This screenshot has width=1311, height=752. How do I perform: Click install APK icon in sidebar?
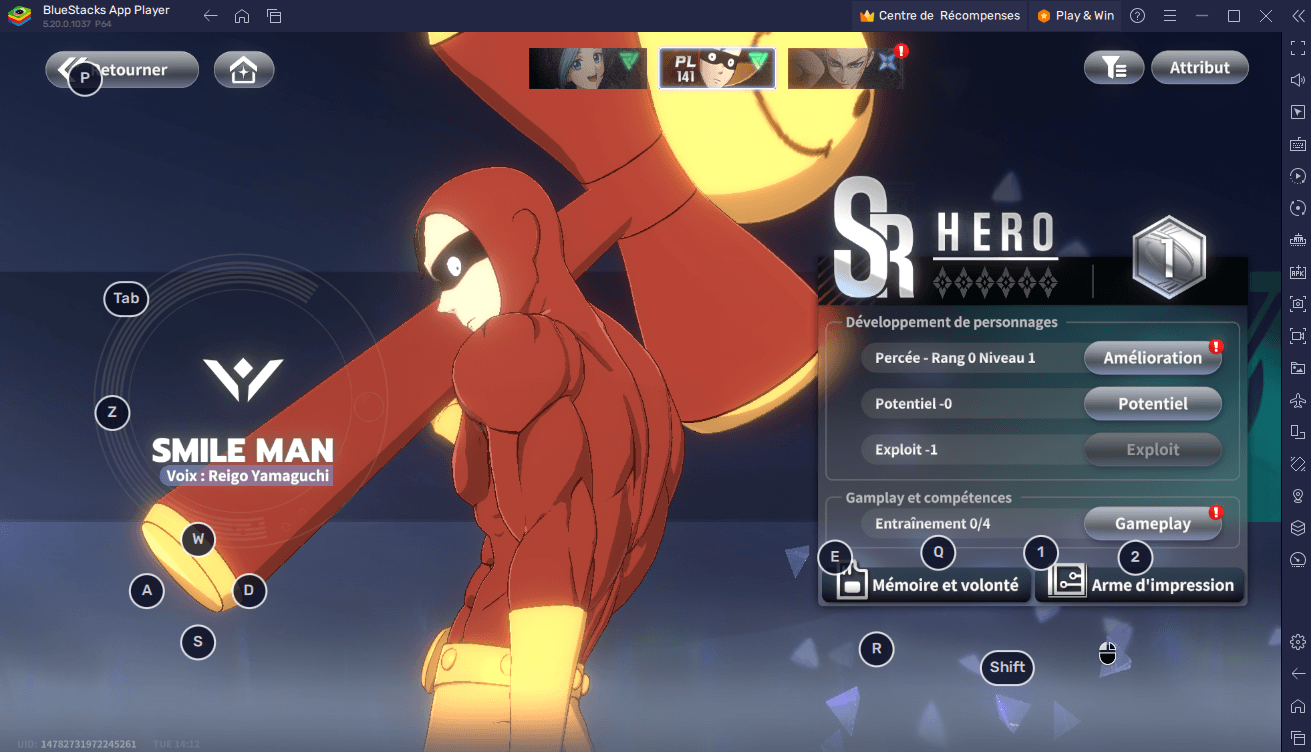point(1298,272)
